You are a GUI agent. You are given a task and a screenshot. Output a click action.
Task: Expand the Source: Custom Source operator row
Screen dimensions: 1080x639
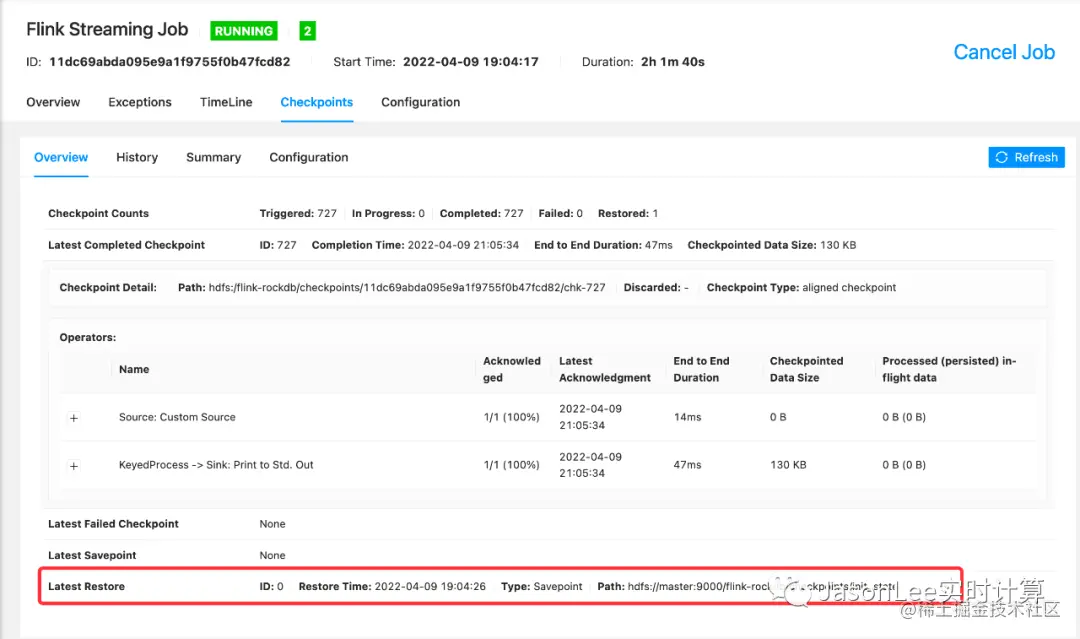click(74, 418)
